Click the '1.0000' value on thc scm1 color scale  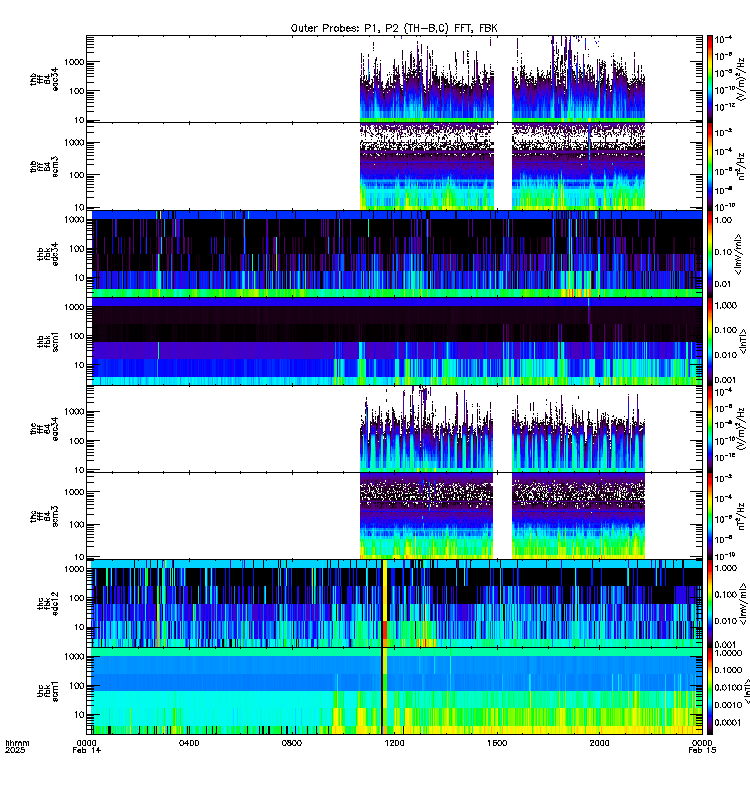728,653
